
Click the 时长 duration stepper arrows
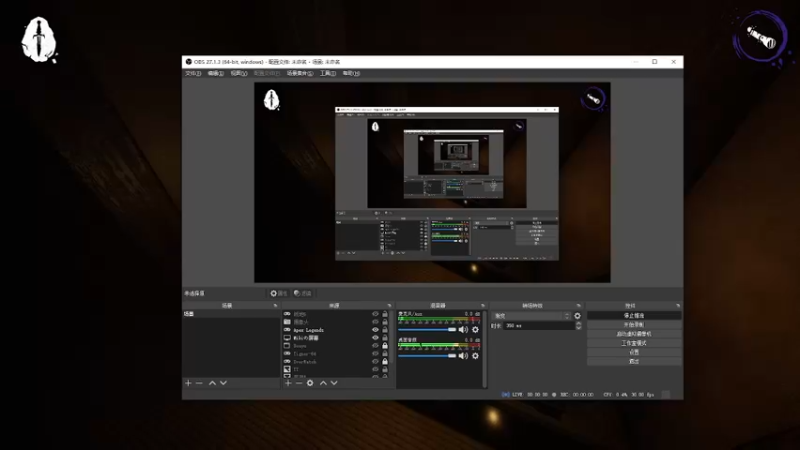point(578,326)
